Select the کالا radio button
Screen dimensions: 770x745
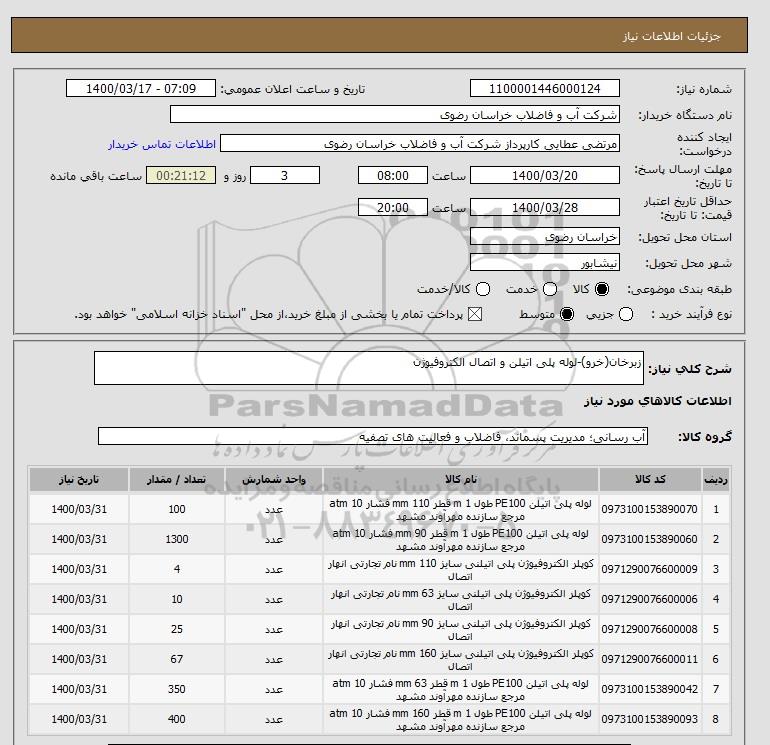pos(602,289)
